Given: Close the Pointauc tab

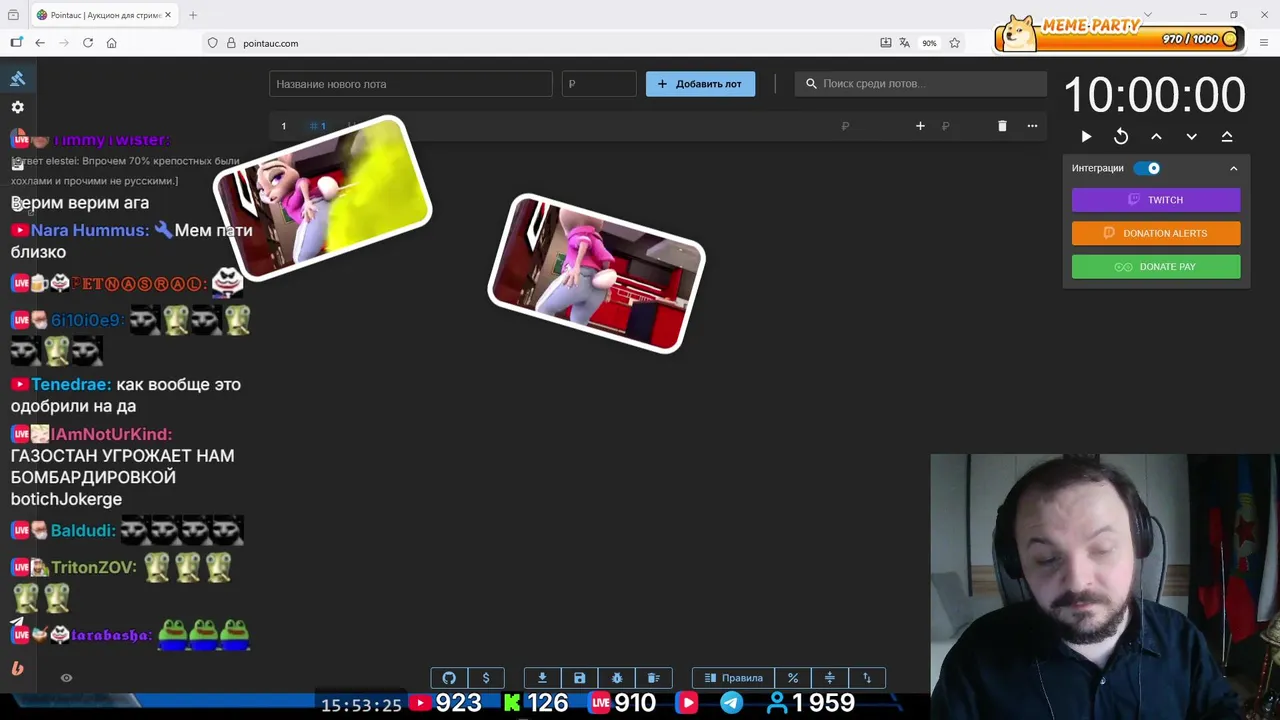Looking at the screenshot, I should [168, 15].
